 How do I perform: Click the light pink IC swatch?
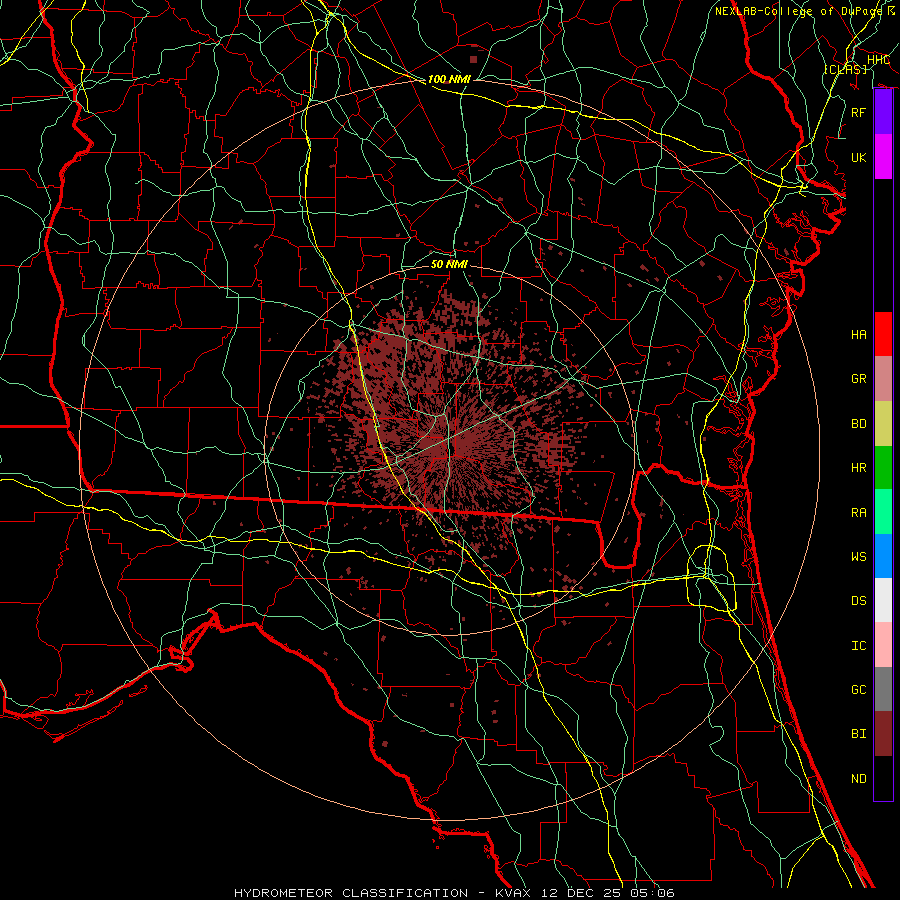click(x=883, y=645)
